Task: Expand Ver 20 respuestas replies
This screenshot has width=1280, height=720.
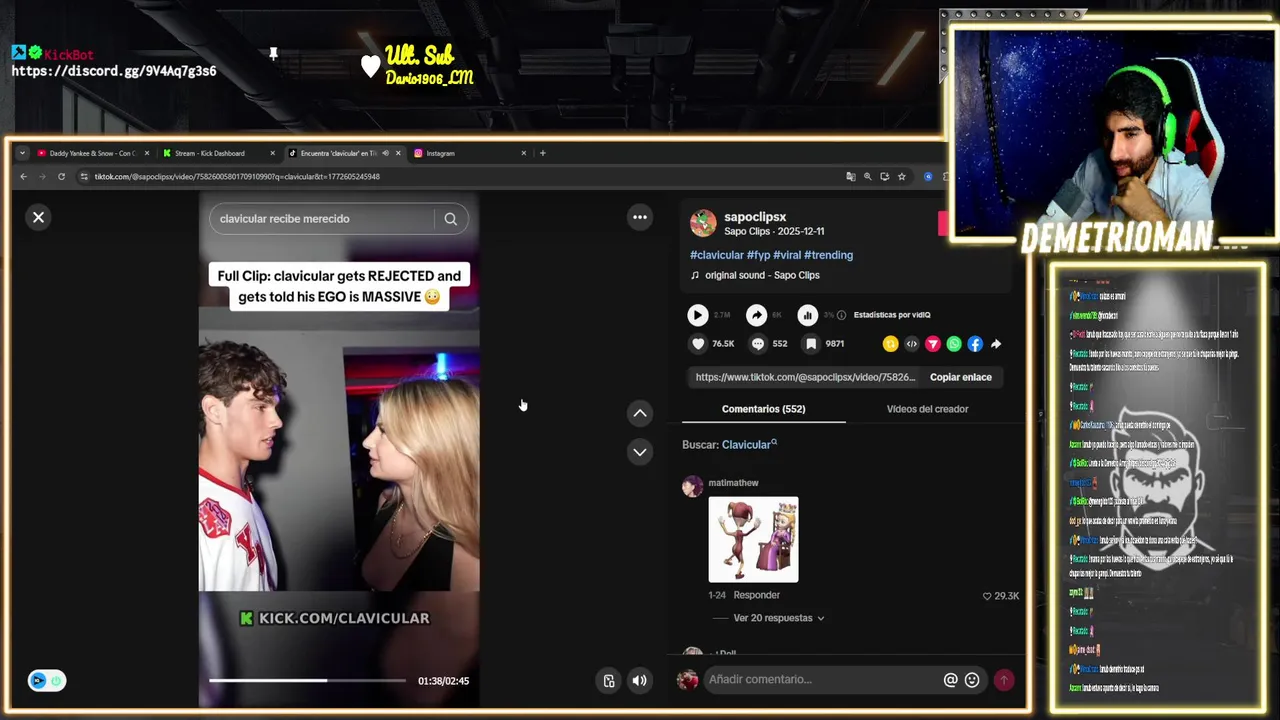Action: (779, 618)
